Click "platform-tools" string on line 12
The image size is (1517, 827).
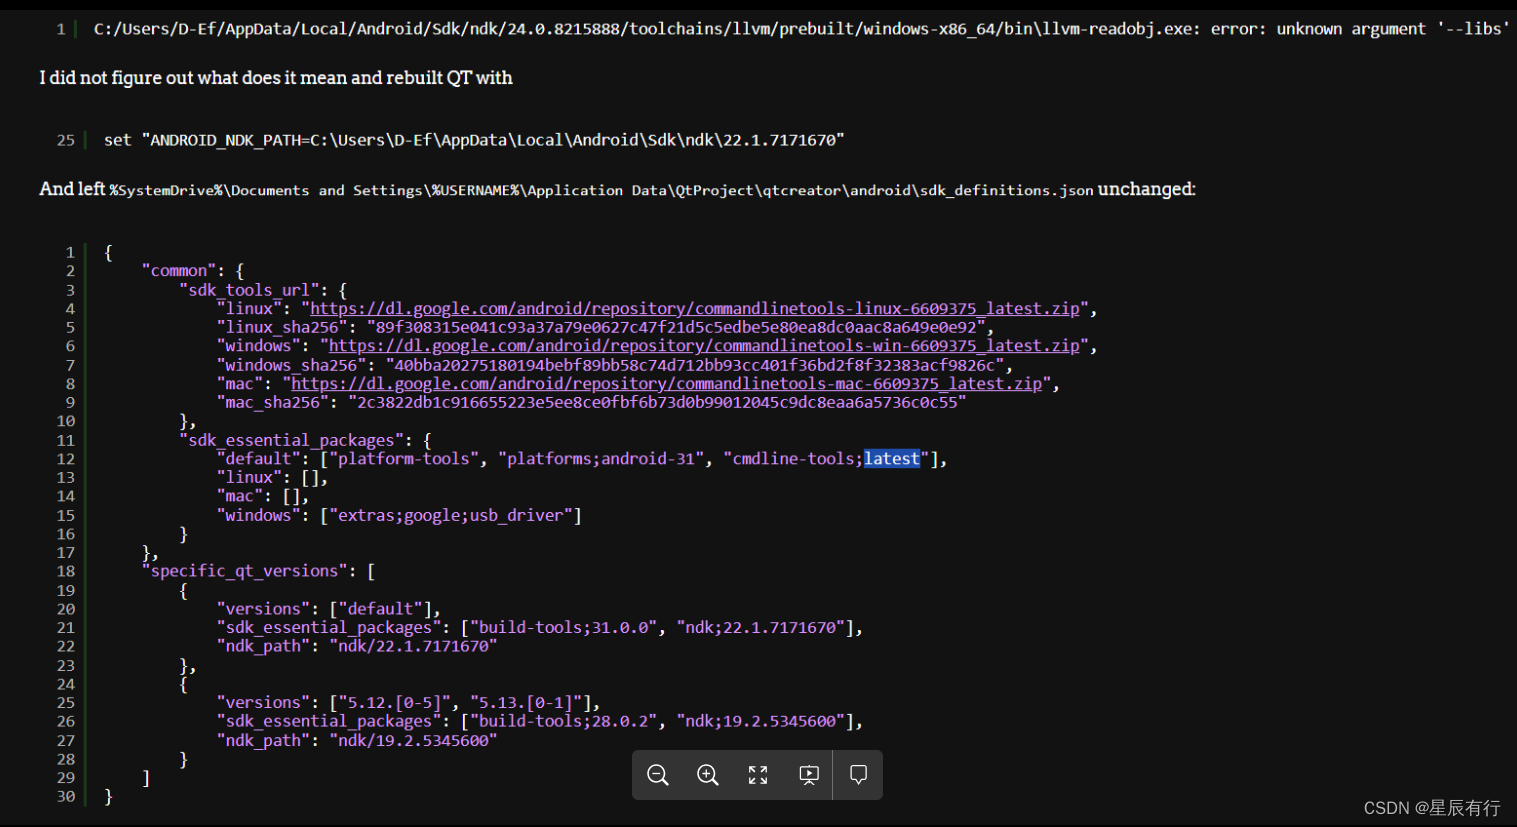click(404, 459)
